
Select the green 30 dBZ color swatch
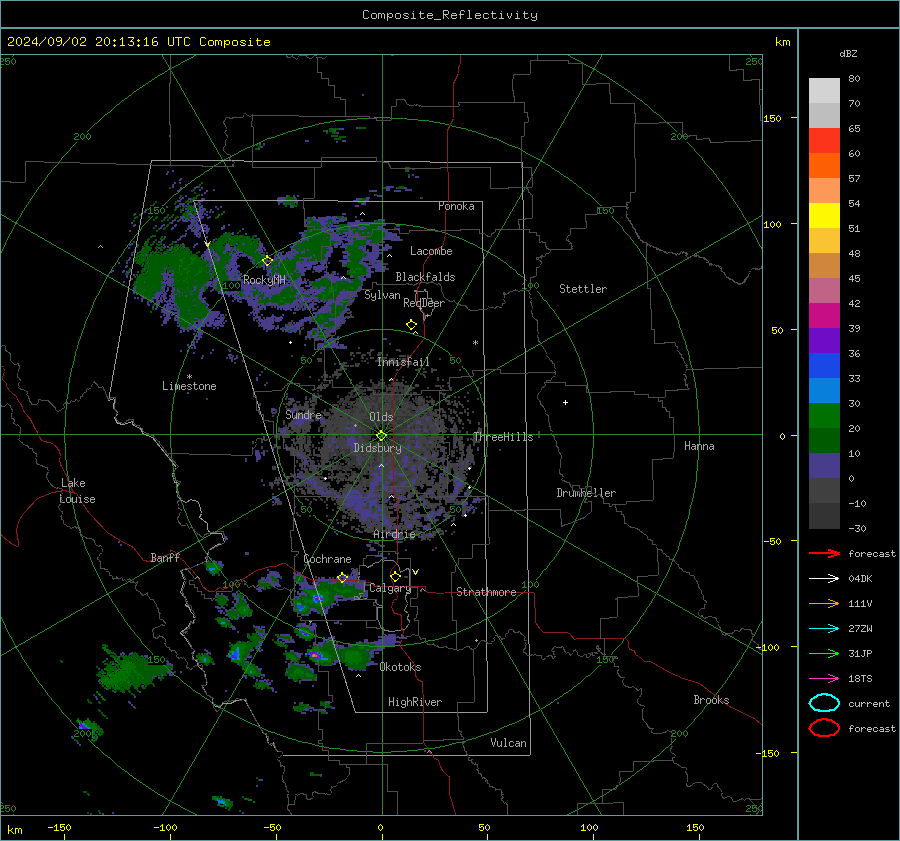point(824,416)
